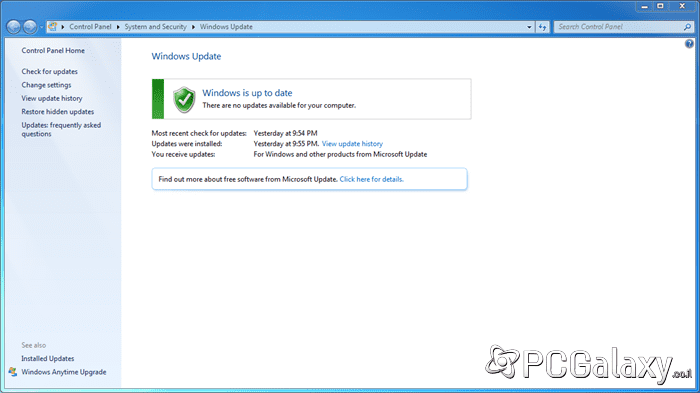Image resolution: width=700 pixels, height=393 pixels.
Task: Open Restore hidden updates
Action: (x=58, y=112)
